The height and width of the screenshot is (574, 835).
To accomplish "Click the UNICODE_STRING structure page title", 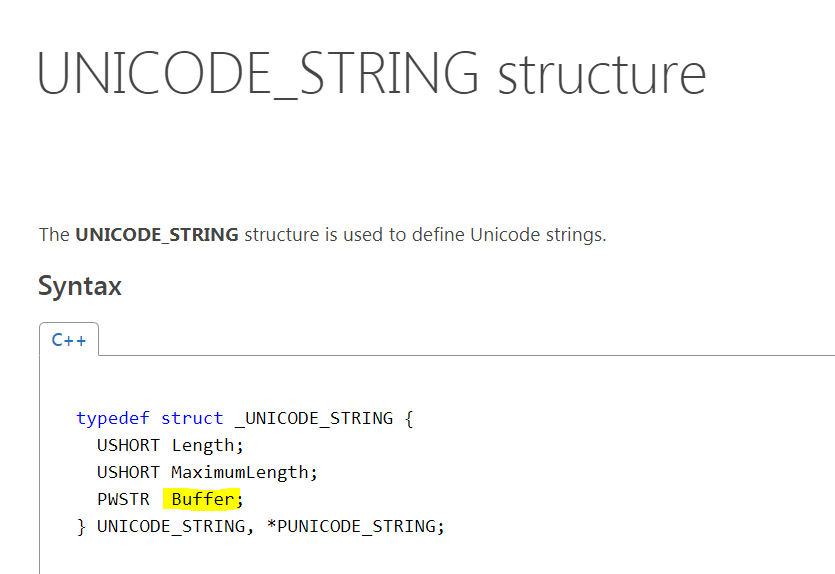I will (371, 74).
